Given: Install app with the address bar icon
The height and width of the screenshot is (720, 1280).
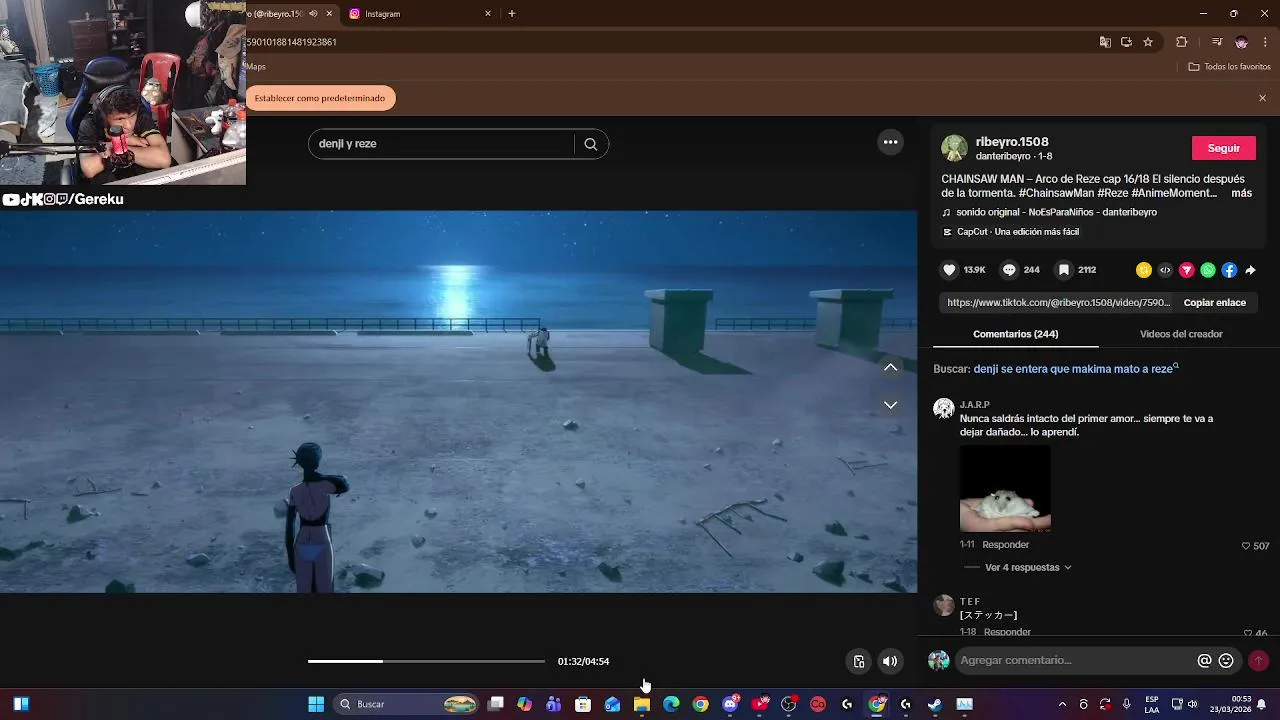Looking at the screenshot, I should pyautogui.click(x=1126, y=42).
